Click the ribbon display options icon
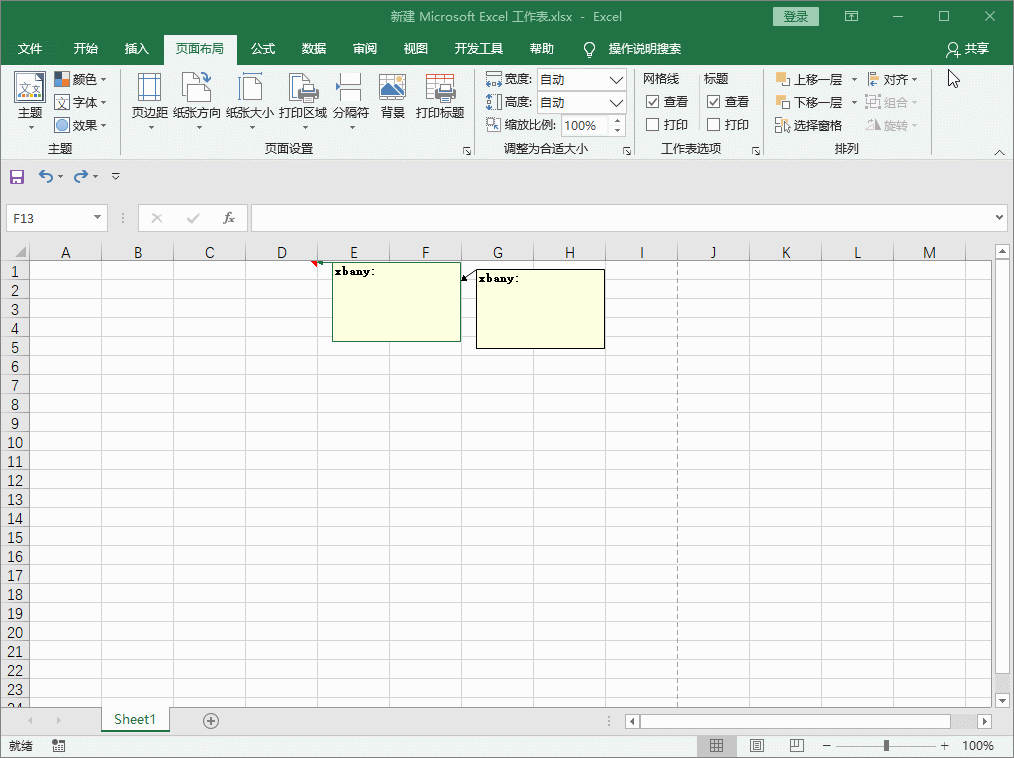Image resolution: width=1014 pixels, height=758 pixels. tap(852, 16)
